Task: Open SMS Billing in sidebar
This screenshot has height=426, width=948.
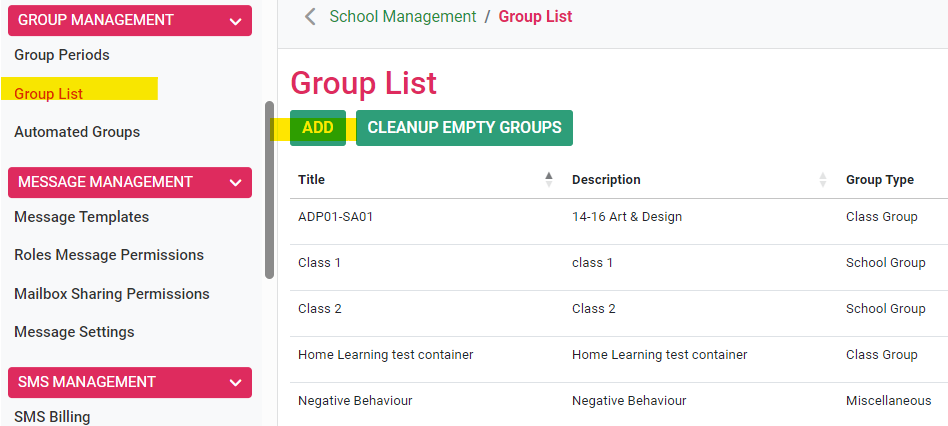Action: [x=52, y=417]
